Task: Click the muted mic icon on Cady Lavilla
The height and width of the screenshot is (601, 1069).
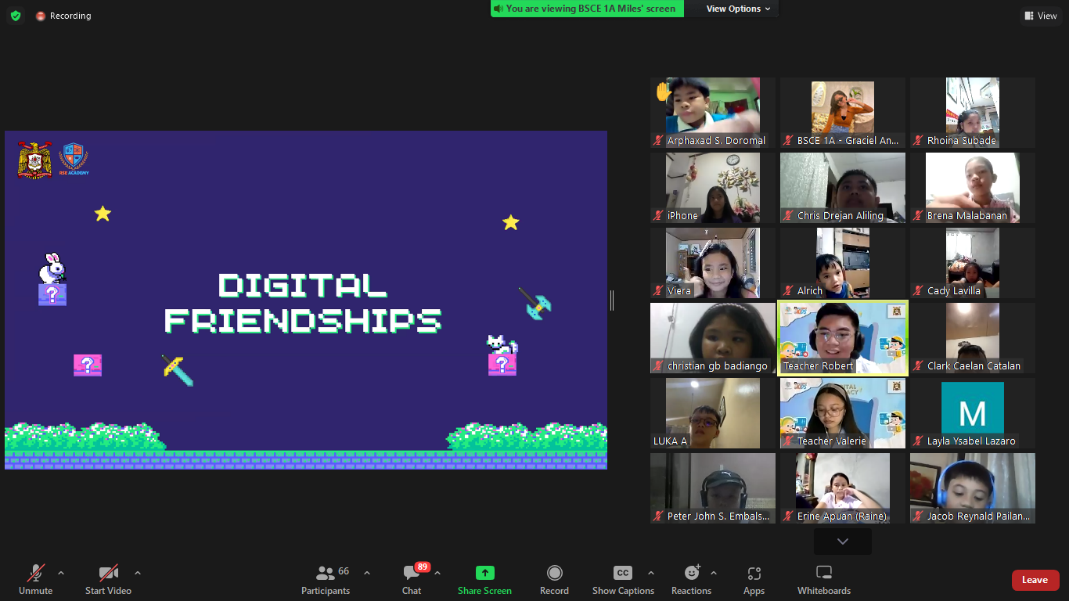Action: [x=918, y=291]
